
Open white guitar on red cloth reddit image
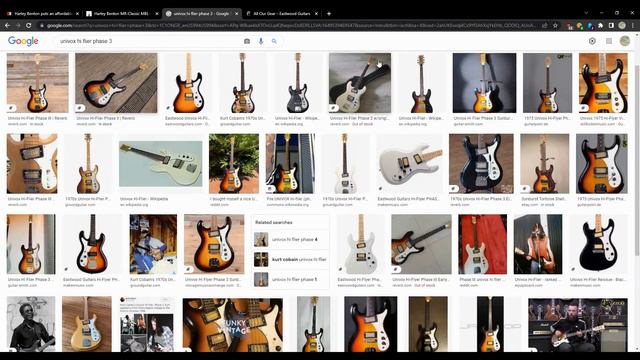[x=482, y=244]
